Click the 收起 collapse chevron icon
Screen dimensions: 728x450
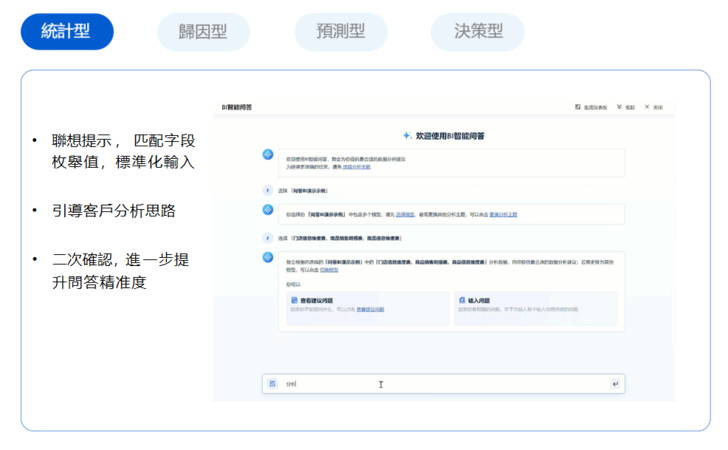click(620, 107)
